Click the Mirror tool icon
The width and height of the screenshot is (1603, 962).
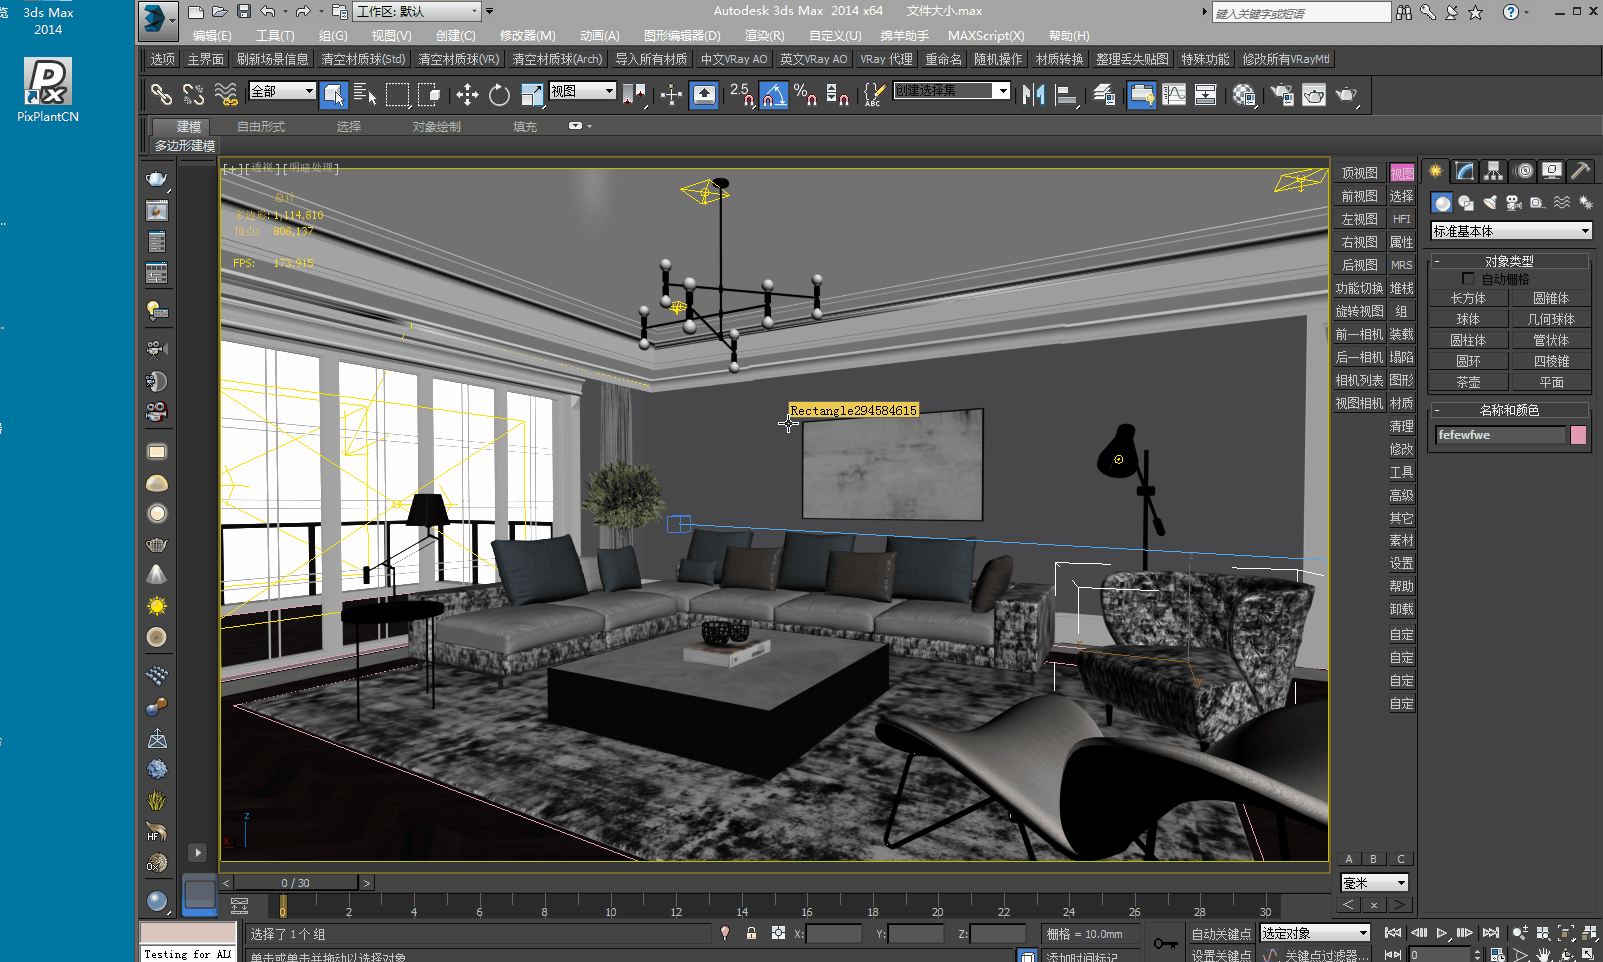pyautogui.click(x=1034, y=94)
